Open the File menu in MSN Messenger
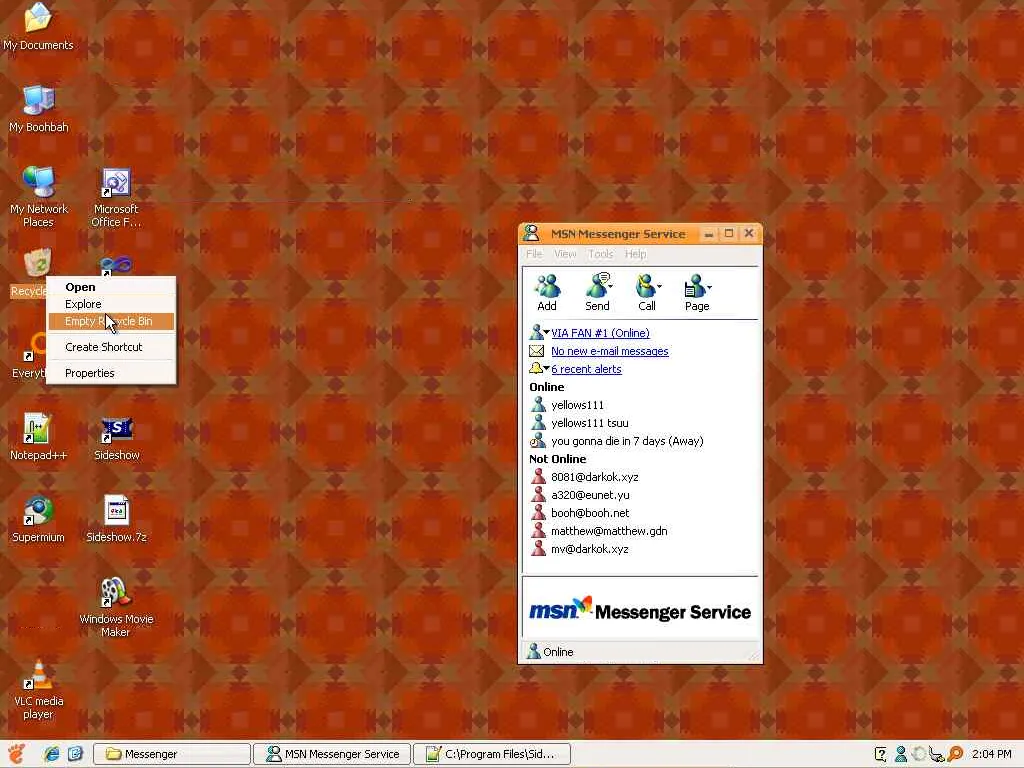 tap(534, 254)
